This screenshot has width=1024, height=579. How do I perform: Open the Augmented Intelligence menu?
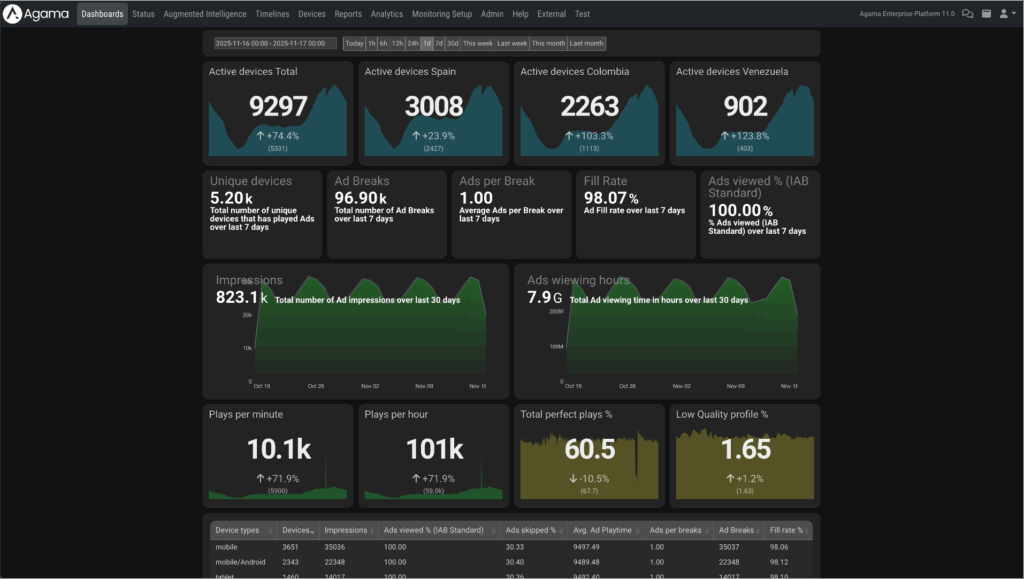(x=205, y=14)
